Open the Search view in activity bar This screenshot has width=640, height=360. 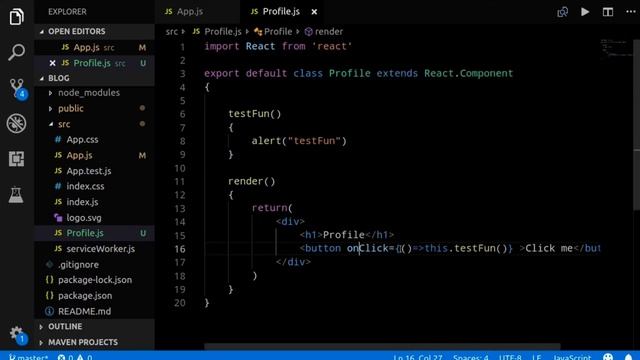pyautogui.click(x=16, y=52)
